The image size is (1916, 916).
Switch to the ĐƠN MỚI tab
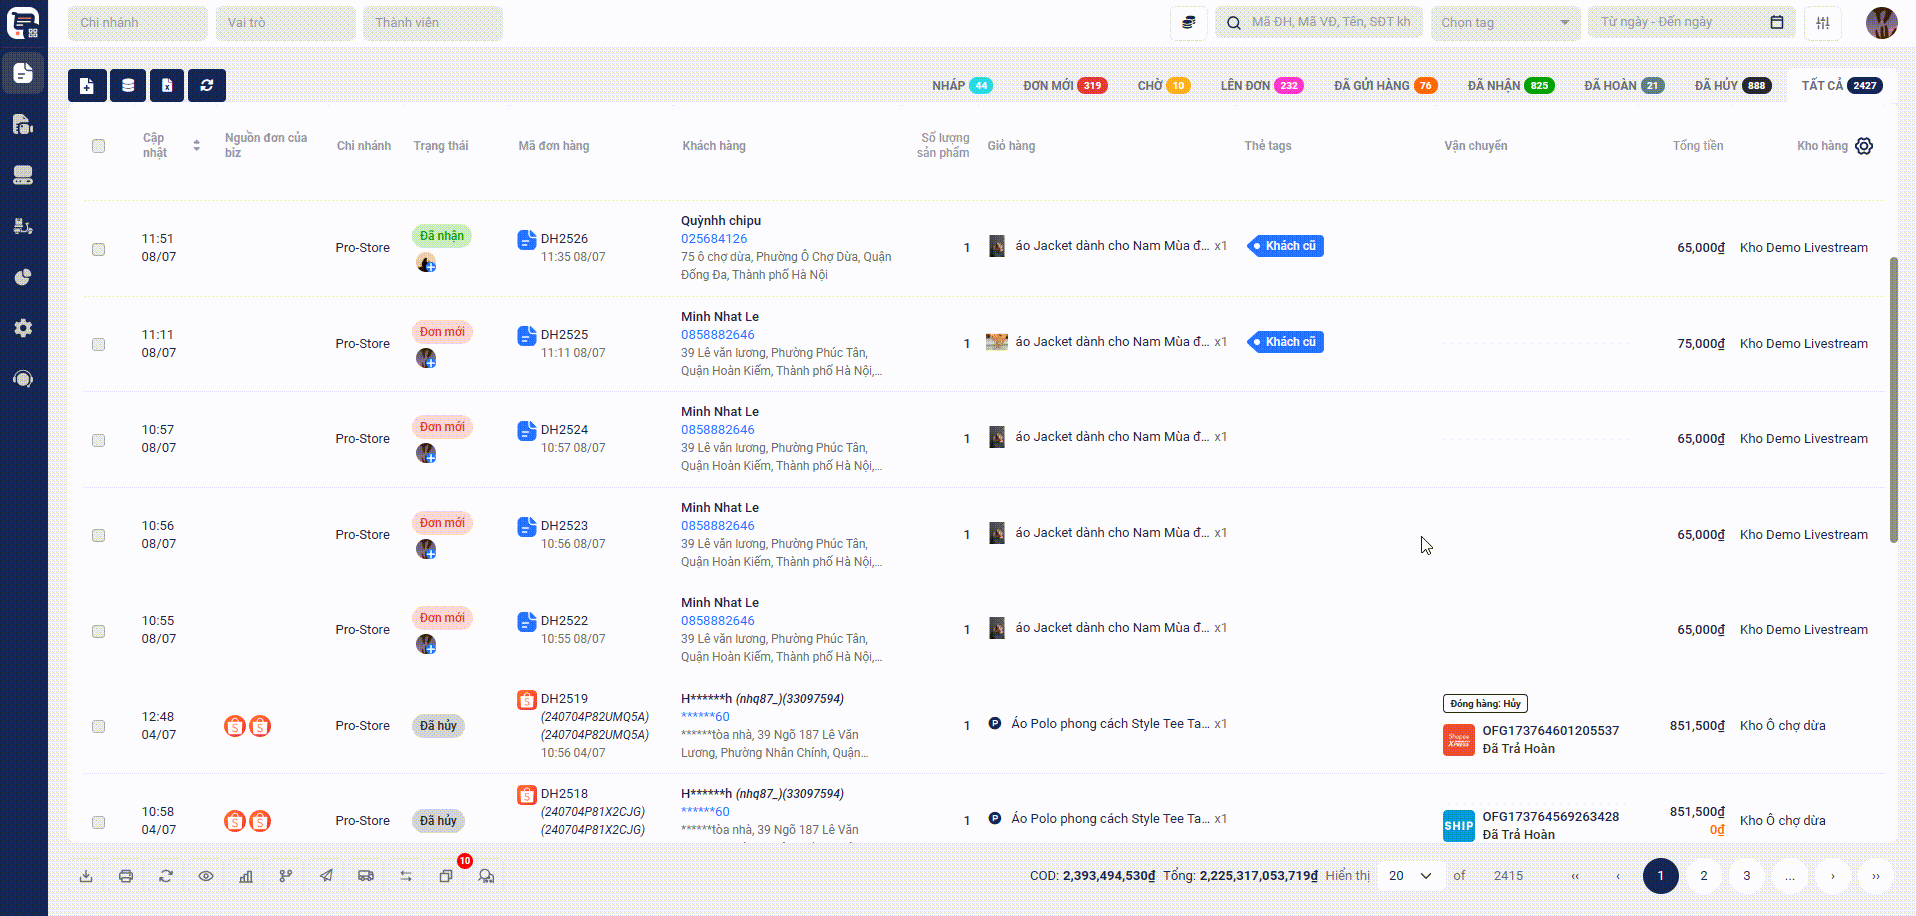(1062, 86)
